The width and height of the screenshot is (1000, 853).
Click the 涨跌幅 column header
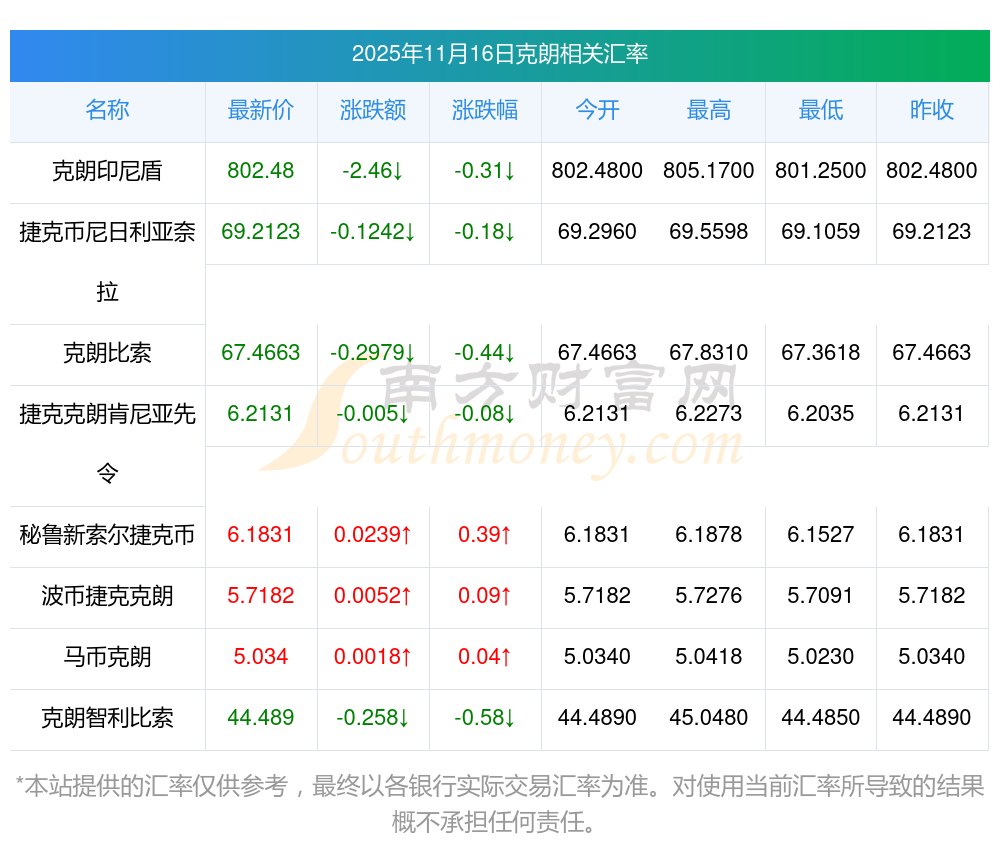coord(485,111)
